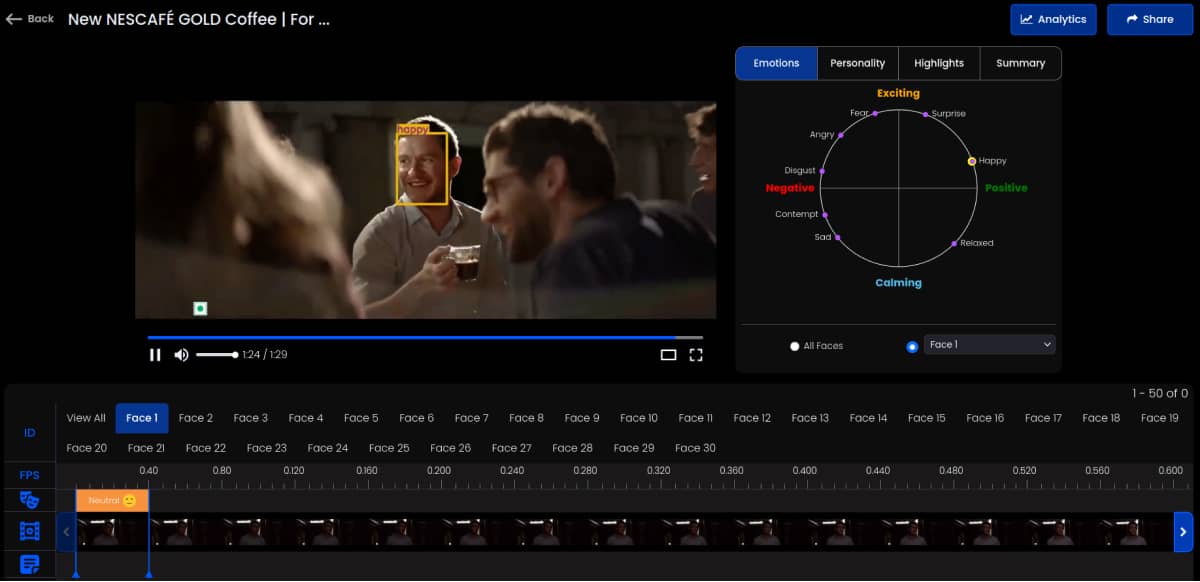Viewport: 1200px width, 582px height.
Task: Click the film strip frames icon
Action: (x=29, y=532)
